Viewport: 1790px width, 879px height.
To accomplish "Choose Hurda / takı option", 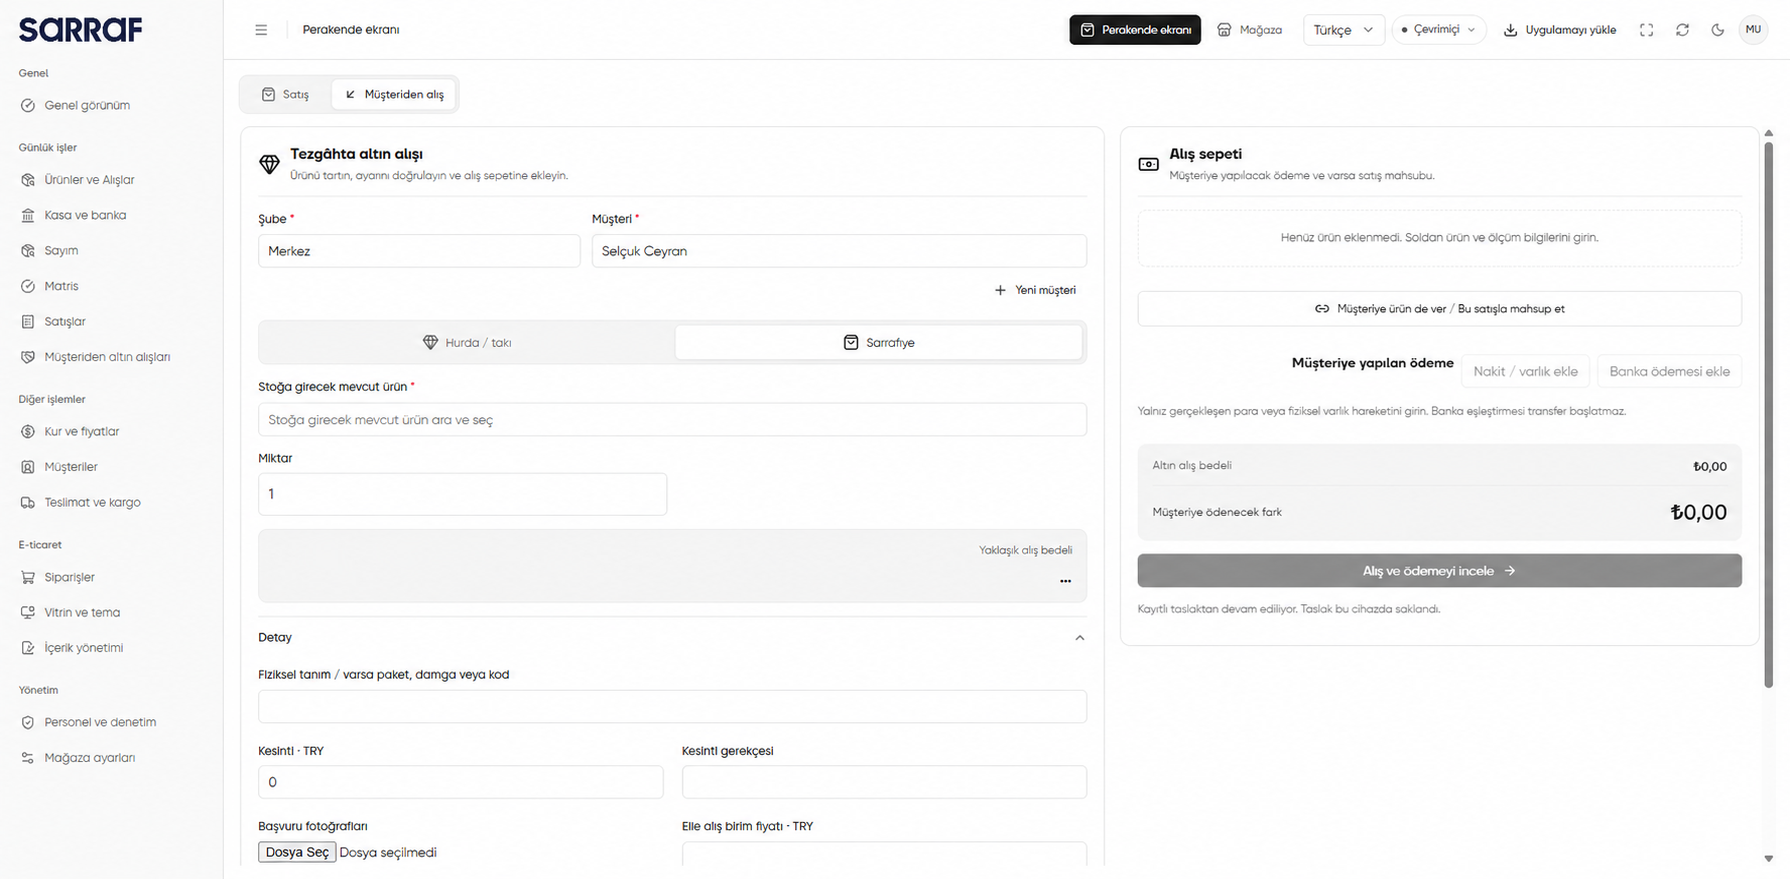I will tap(467, 342).
